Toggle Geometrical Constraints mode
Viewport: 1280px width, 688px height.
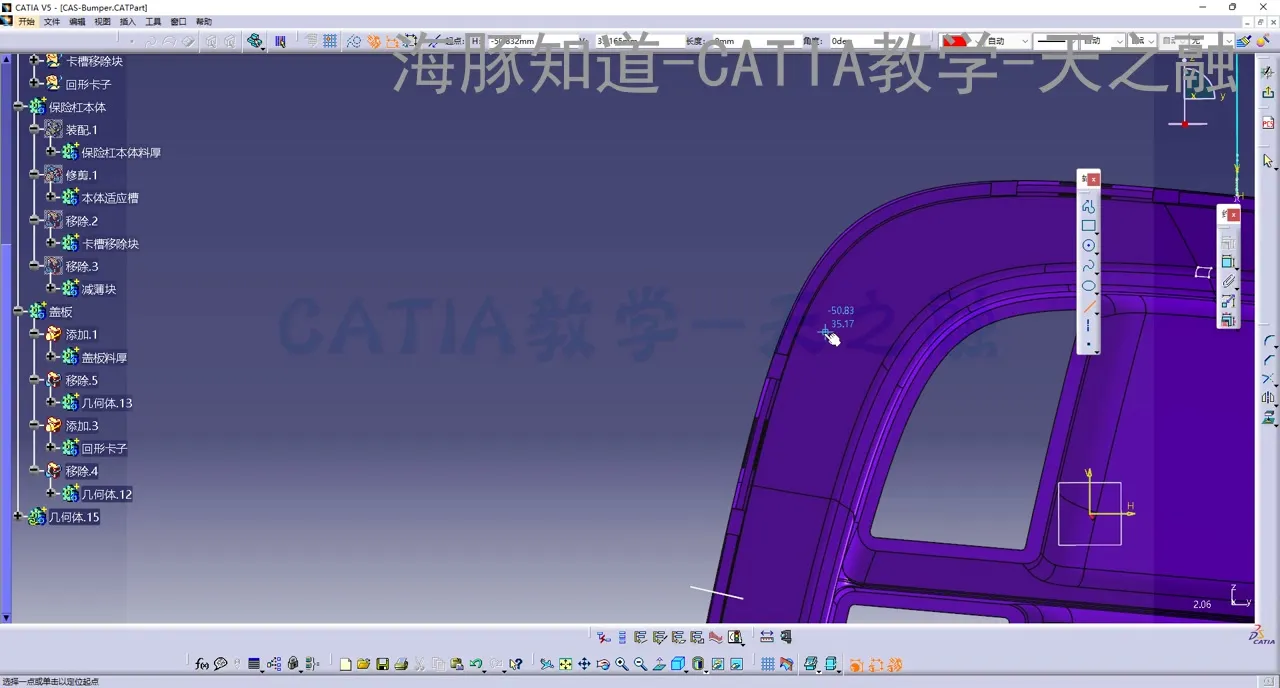(x=373, y=41)
